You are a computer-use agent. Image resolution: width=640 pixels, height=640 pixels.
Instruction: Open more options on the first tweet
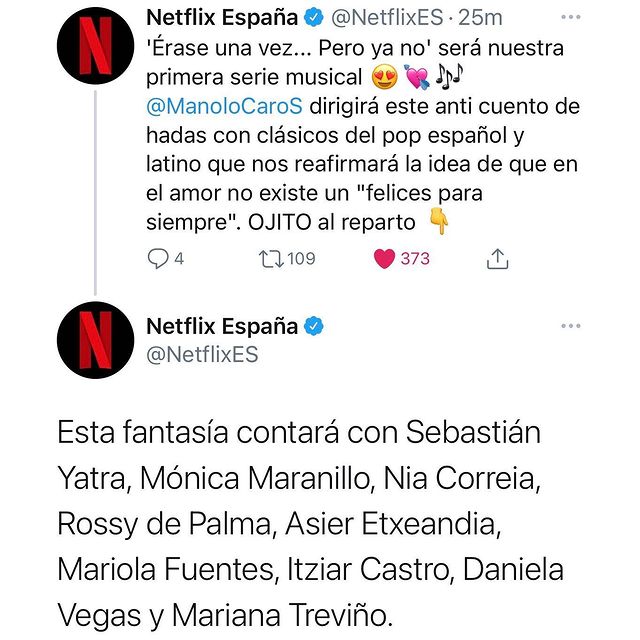(571, 17)
